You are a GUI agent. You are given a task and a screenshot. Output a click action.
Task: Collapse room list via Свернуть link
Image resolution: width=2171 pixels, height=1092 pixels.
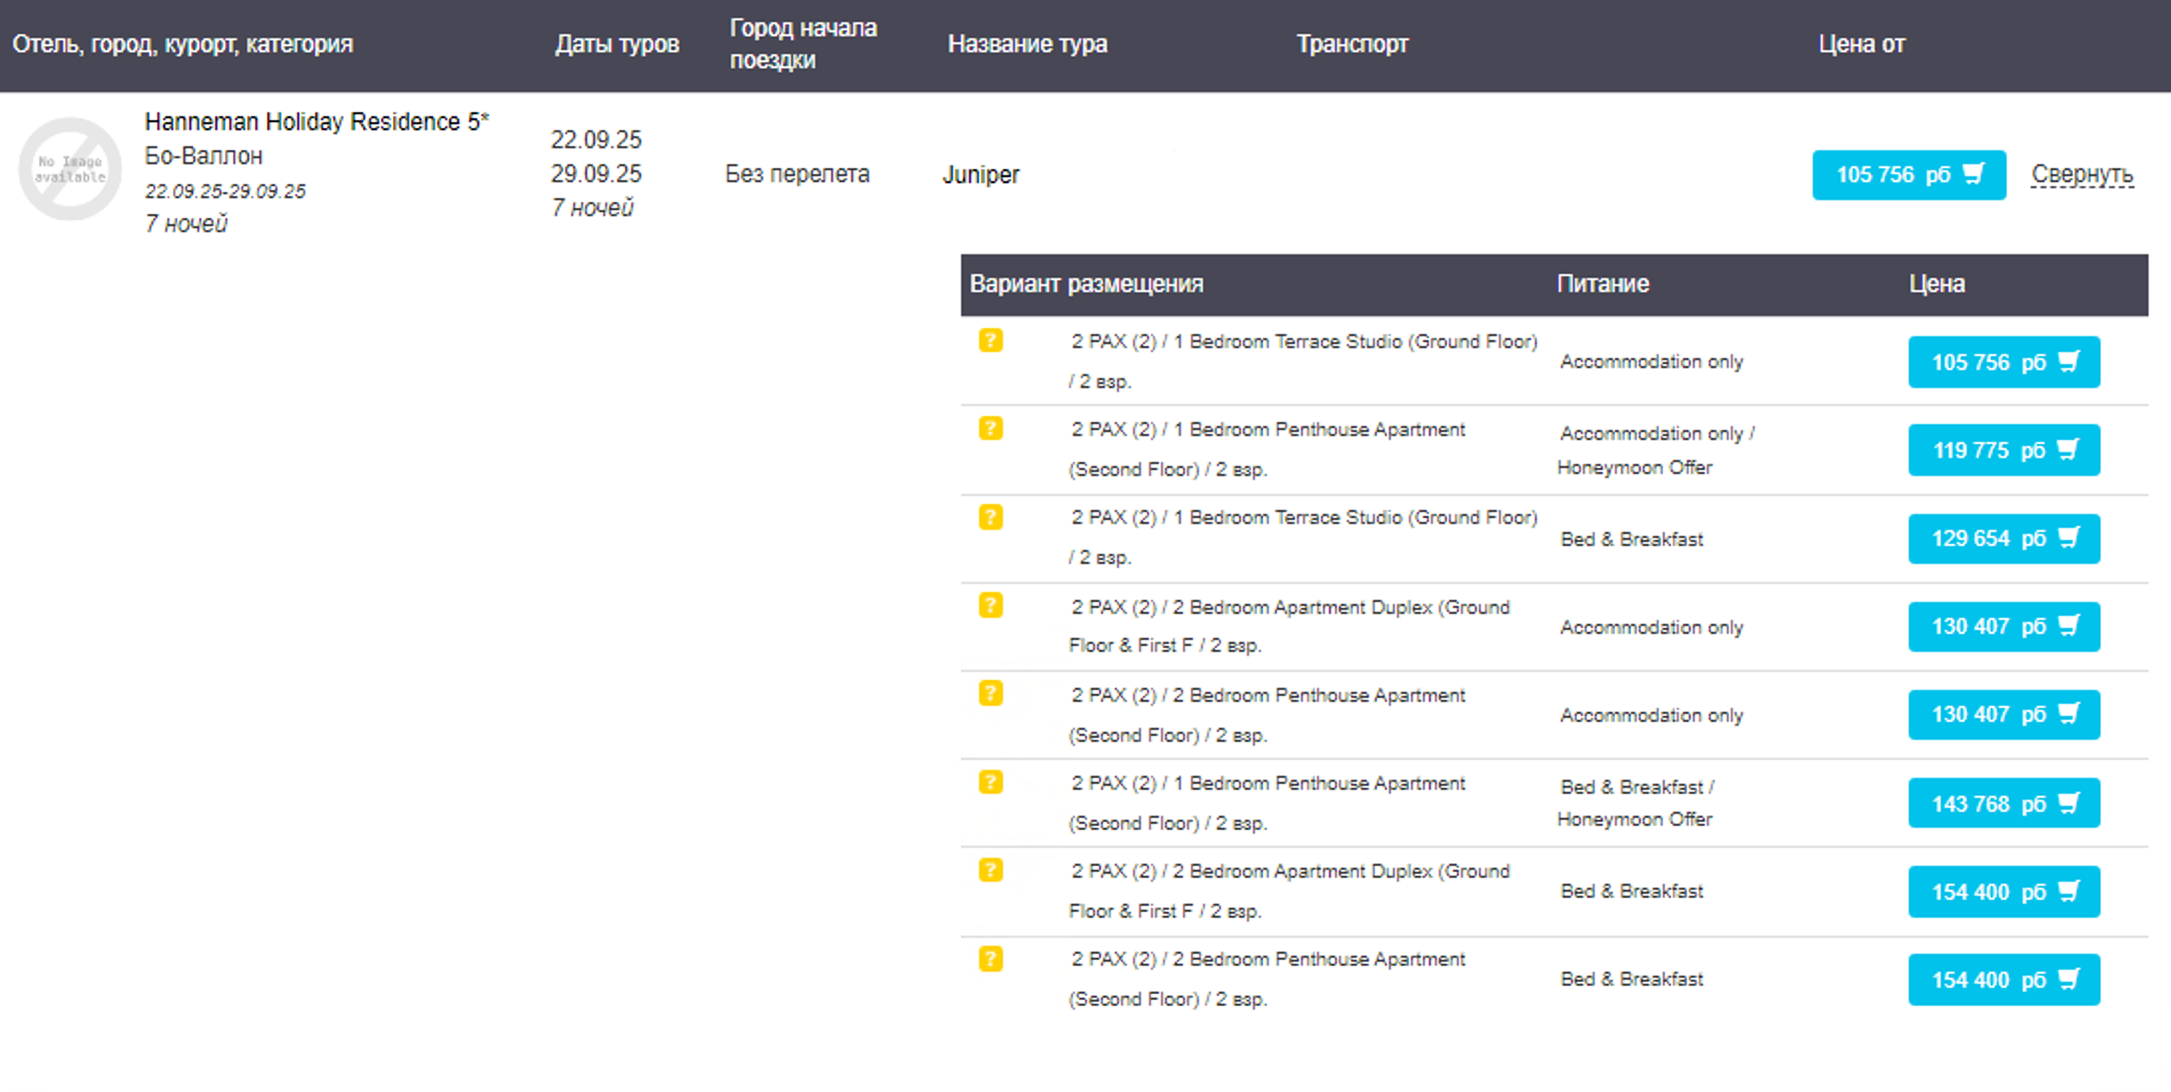(2082, 175)
